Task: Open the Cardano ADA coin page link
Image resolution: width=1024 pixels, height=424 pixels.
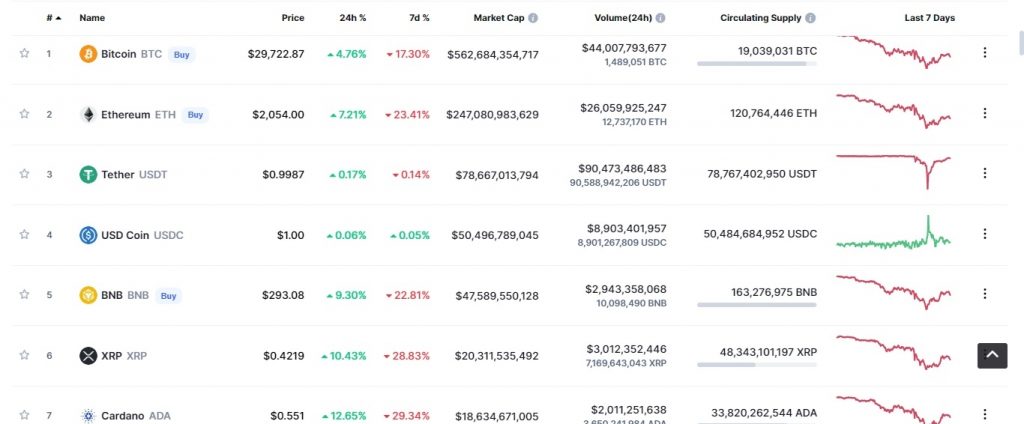Action: (x=136, y=416)
